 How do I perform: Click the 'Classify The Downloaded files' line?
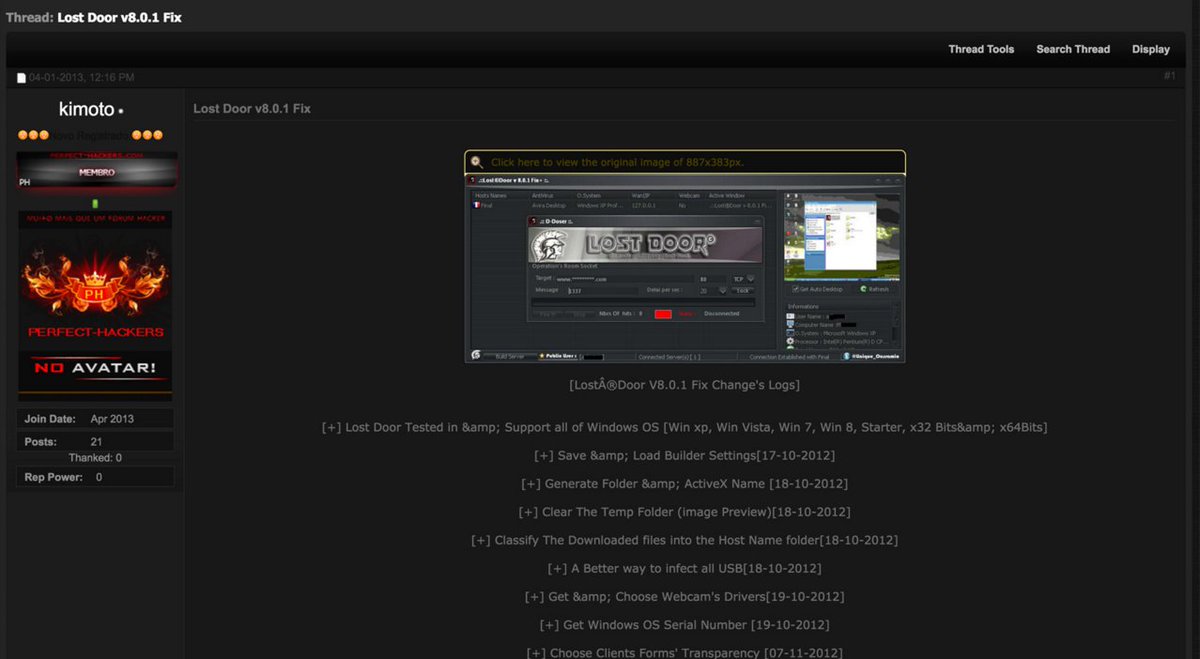coord(685,540)
